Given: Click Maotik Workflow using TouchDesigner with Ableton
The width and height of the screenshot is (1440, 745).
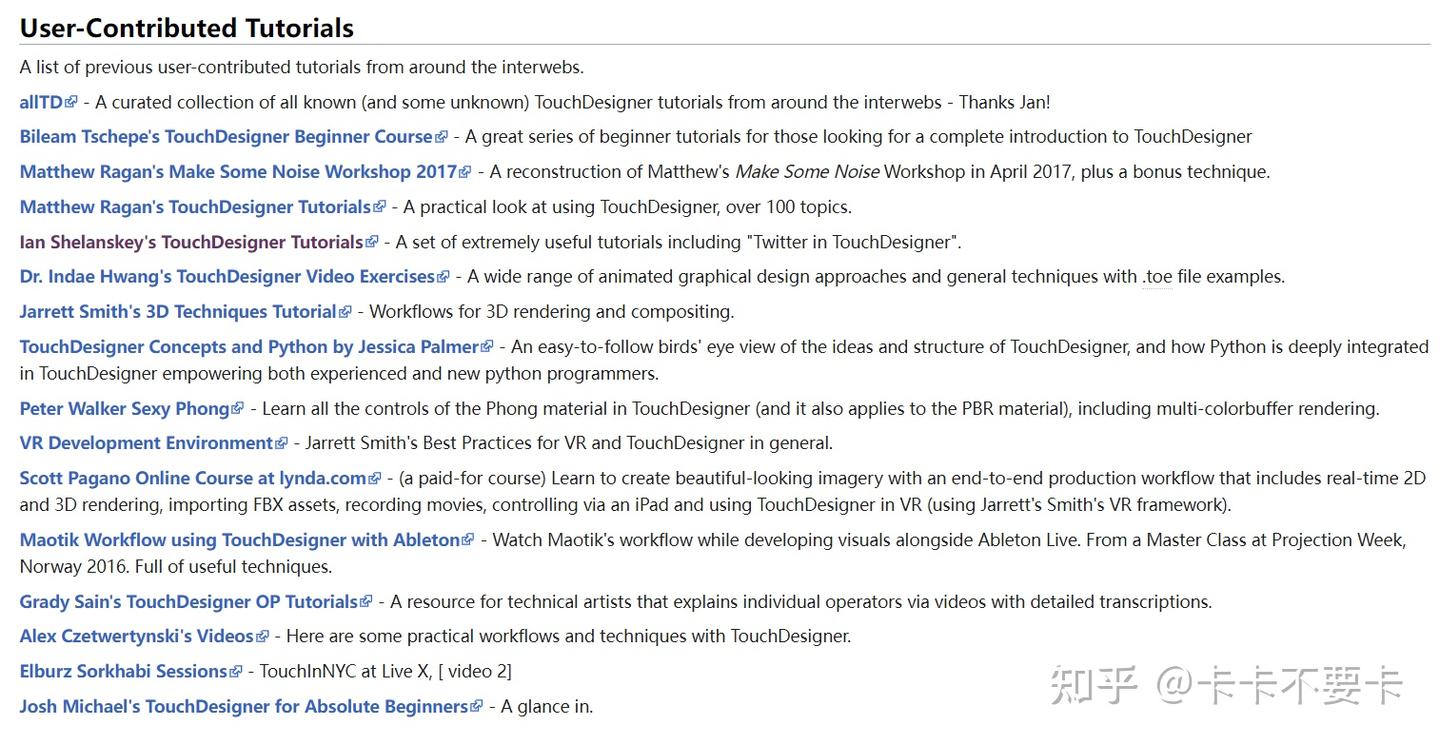Looking at the screenshot, I should click(239, 540).
